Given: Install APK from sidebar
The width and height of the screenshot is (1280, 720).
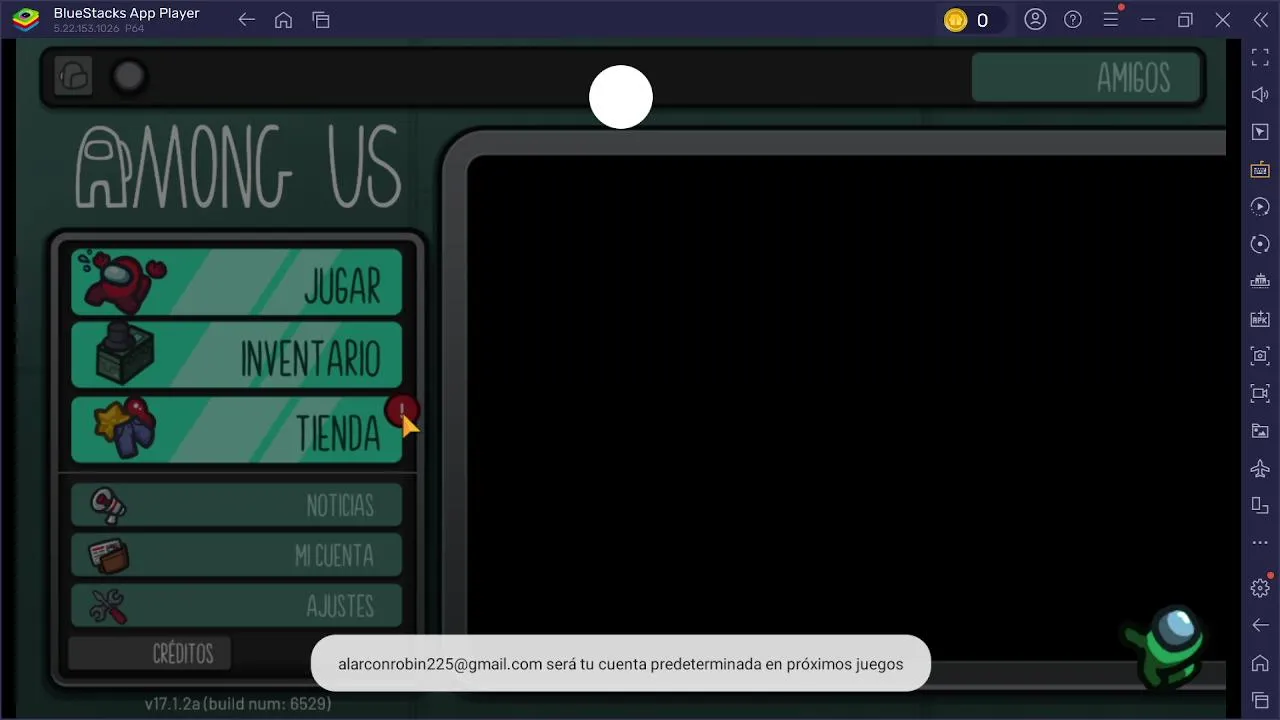Looking at the screenshot, I should click(x=1260, y=319).
